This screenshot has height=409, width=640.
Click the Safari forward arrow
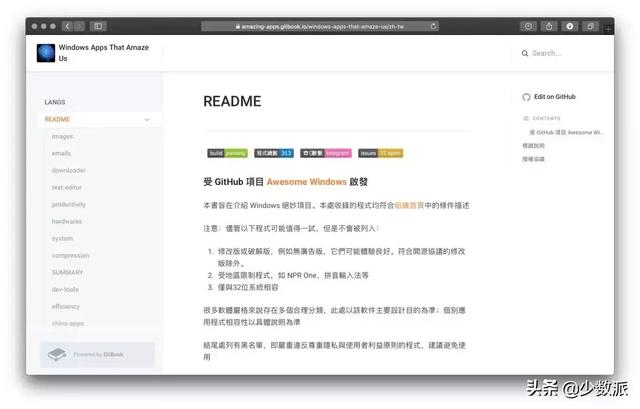80,26
